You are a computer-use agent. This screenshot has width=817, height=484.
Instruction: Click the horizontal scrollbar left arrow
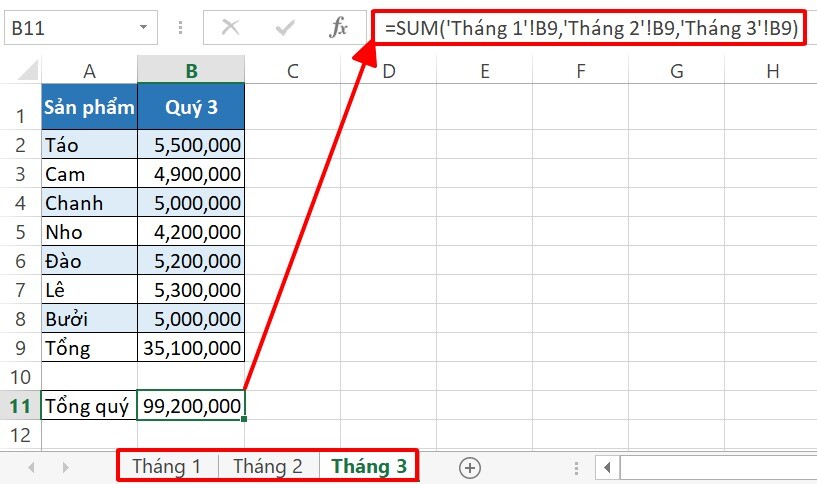pyautogui.click(x=607, y=467)
